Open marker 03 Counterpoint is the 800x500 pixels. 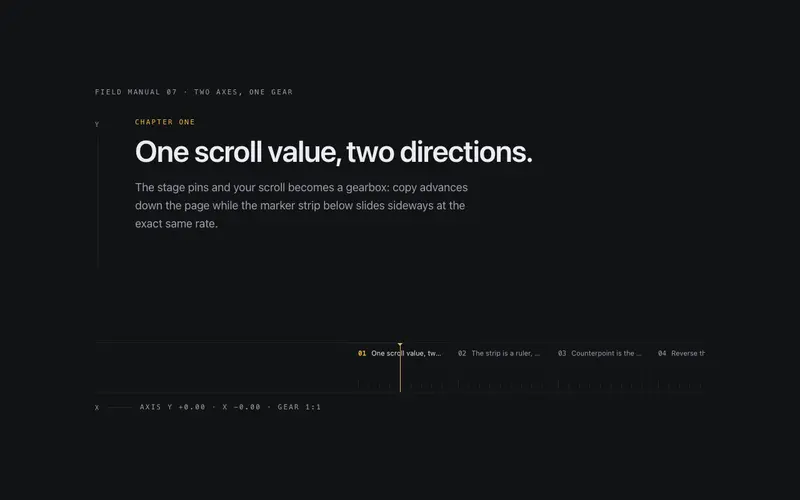coord(599,353)
